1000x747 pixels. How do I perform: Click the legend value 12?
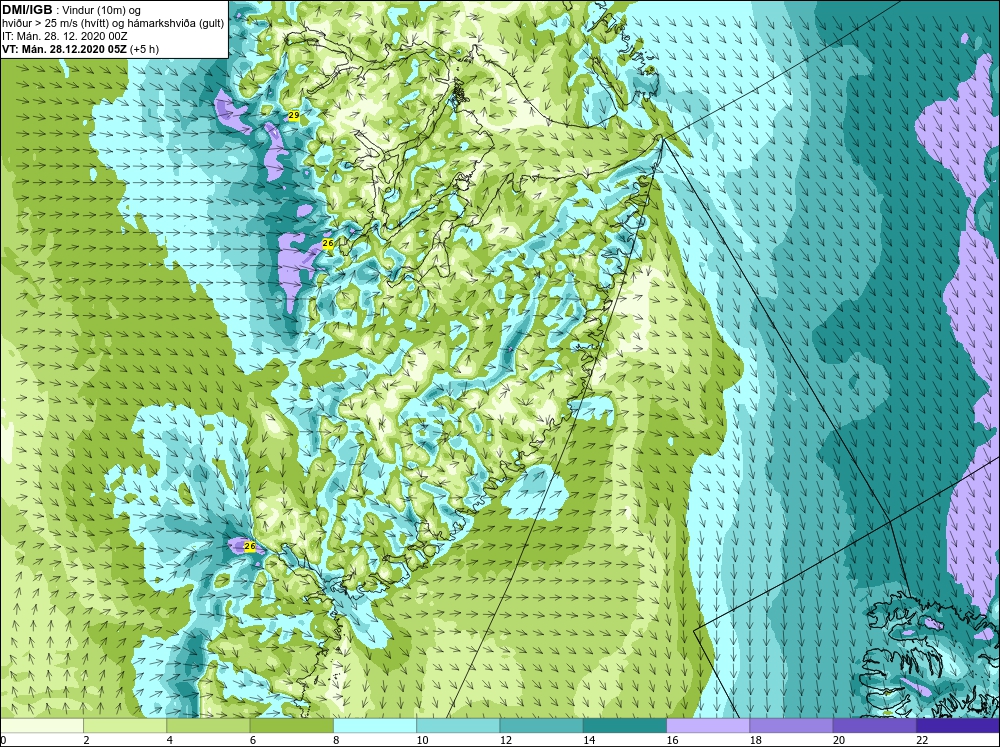click(x=505, y=740)
